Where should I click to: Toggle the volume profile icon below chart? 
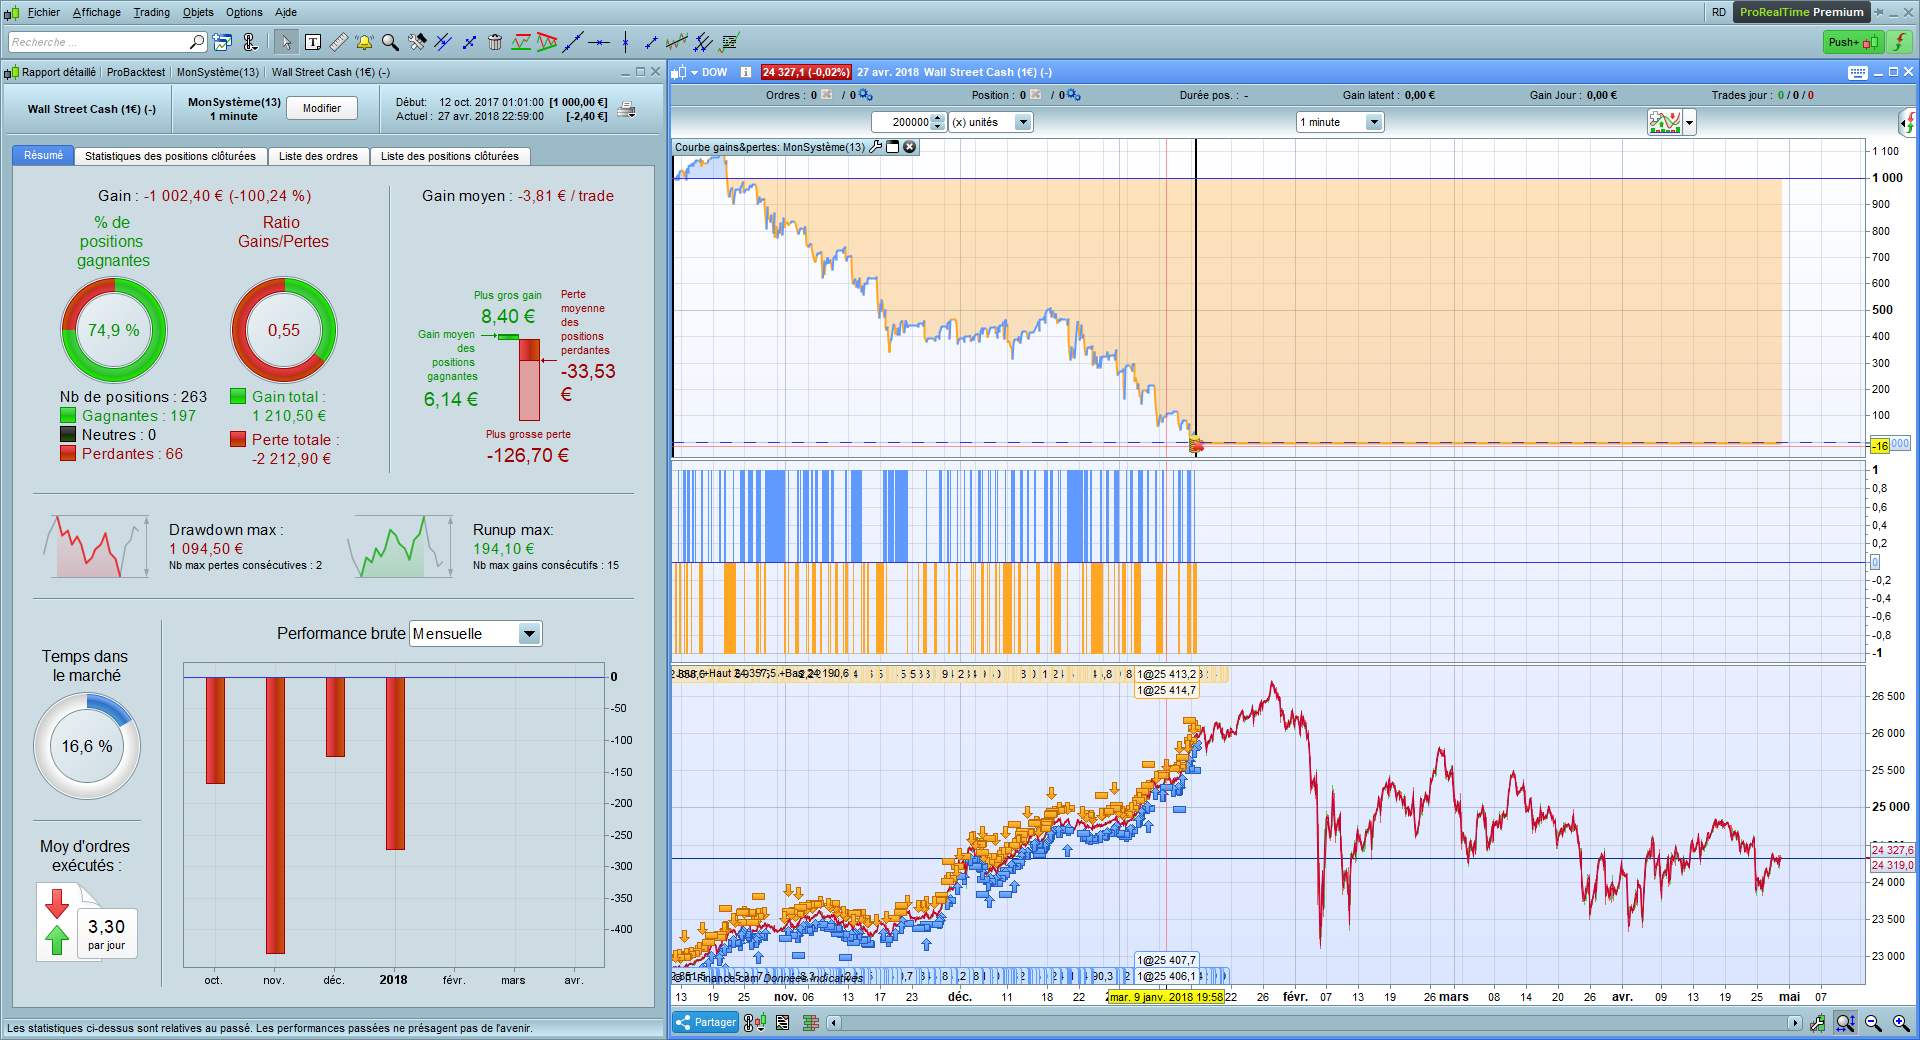[x=811, y=1022]
